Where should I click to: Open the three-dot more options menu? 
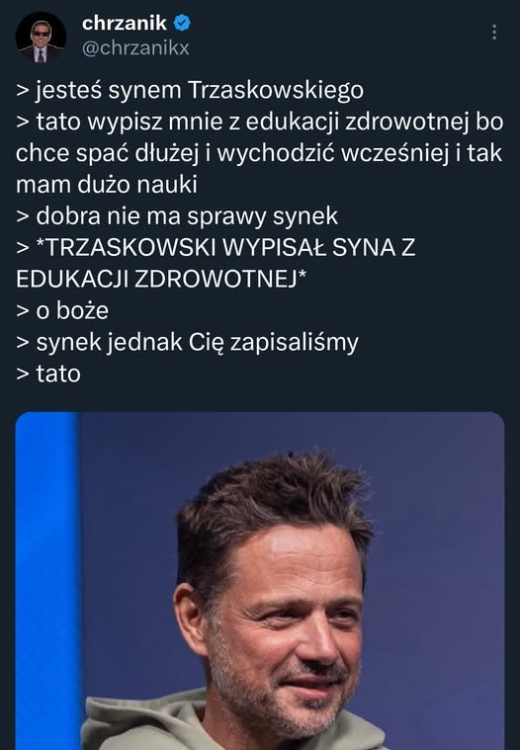click(494, 32)
